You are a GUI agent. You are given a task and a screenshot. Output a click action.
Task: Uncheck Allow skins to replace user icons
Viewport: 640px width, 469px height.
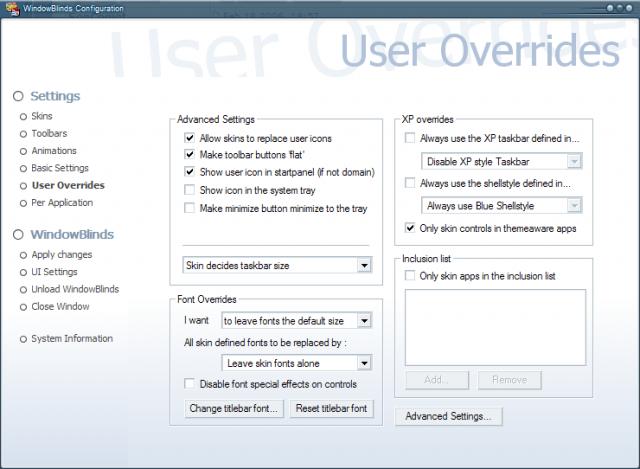tap(189, 138)
